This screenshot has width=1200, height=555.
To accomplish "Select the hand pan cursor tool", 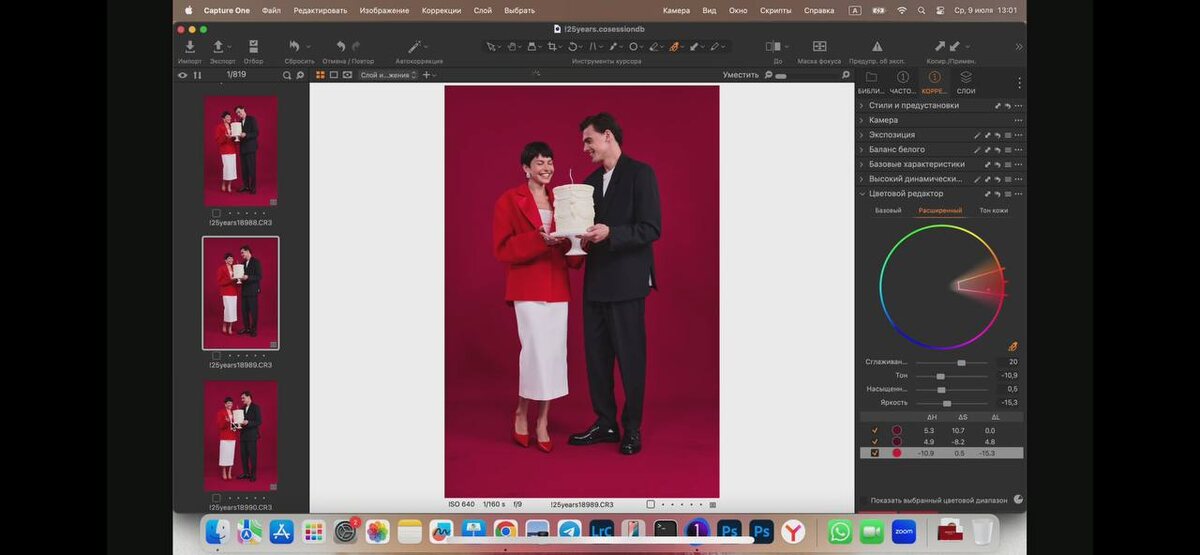I will [x=512, y=47].
